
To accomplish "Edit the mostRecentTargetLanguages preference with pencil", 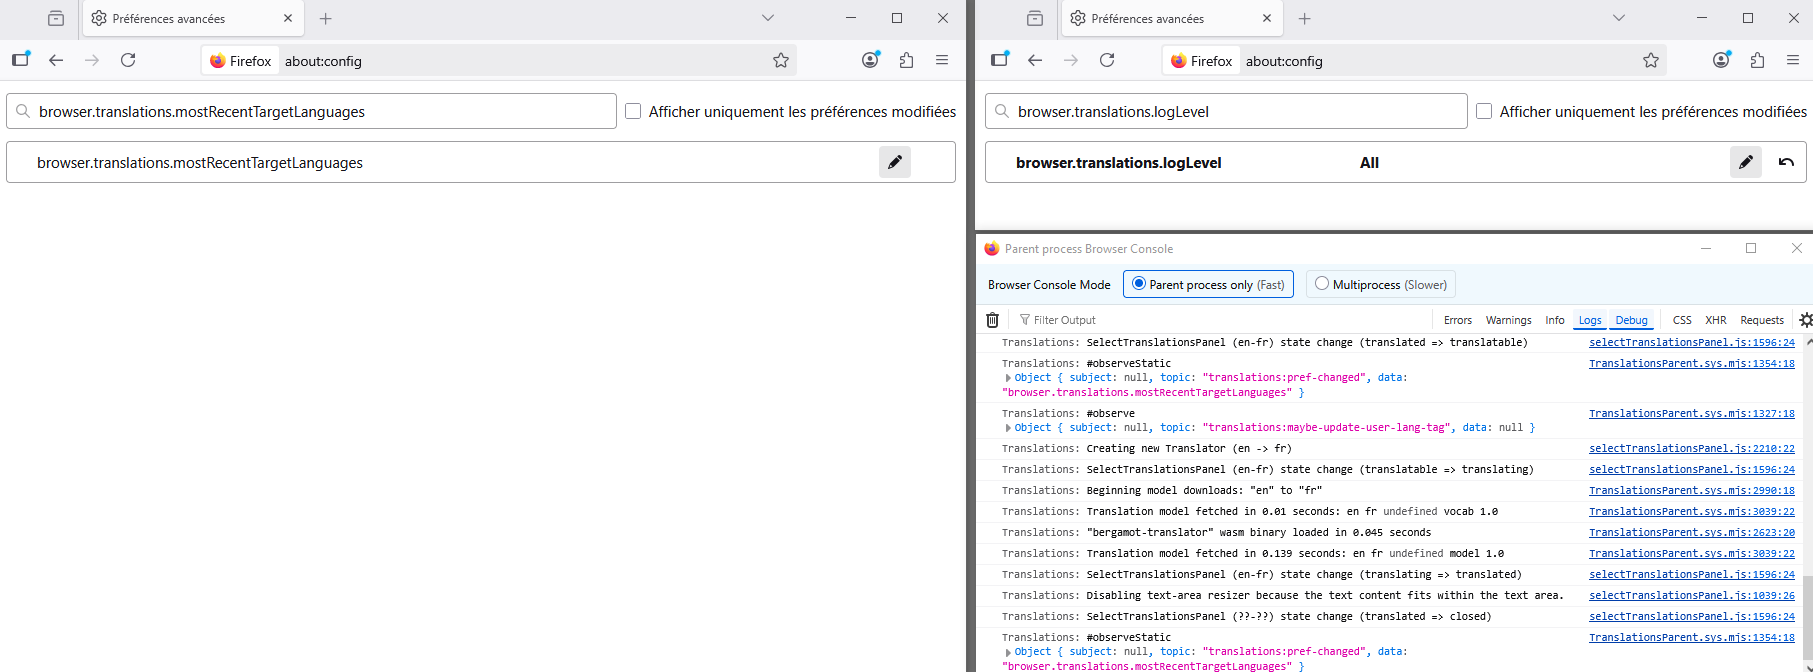I will (894, 162).
